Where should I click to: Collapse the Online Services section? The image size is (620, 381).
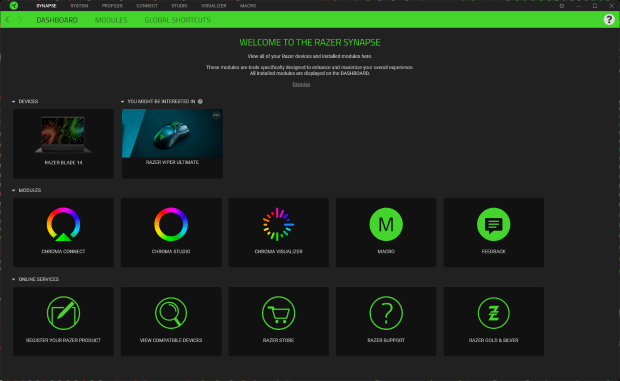tap(13, 279)
